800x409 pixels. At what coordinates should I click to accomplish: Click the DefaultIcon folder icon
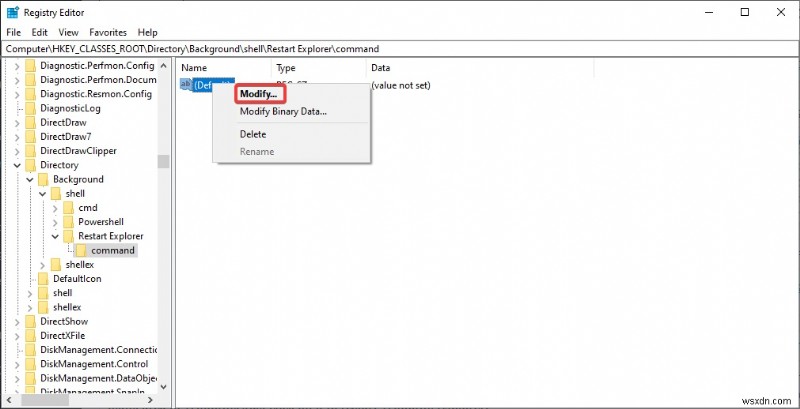43,279
